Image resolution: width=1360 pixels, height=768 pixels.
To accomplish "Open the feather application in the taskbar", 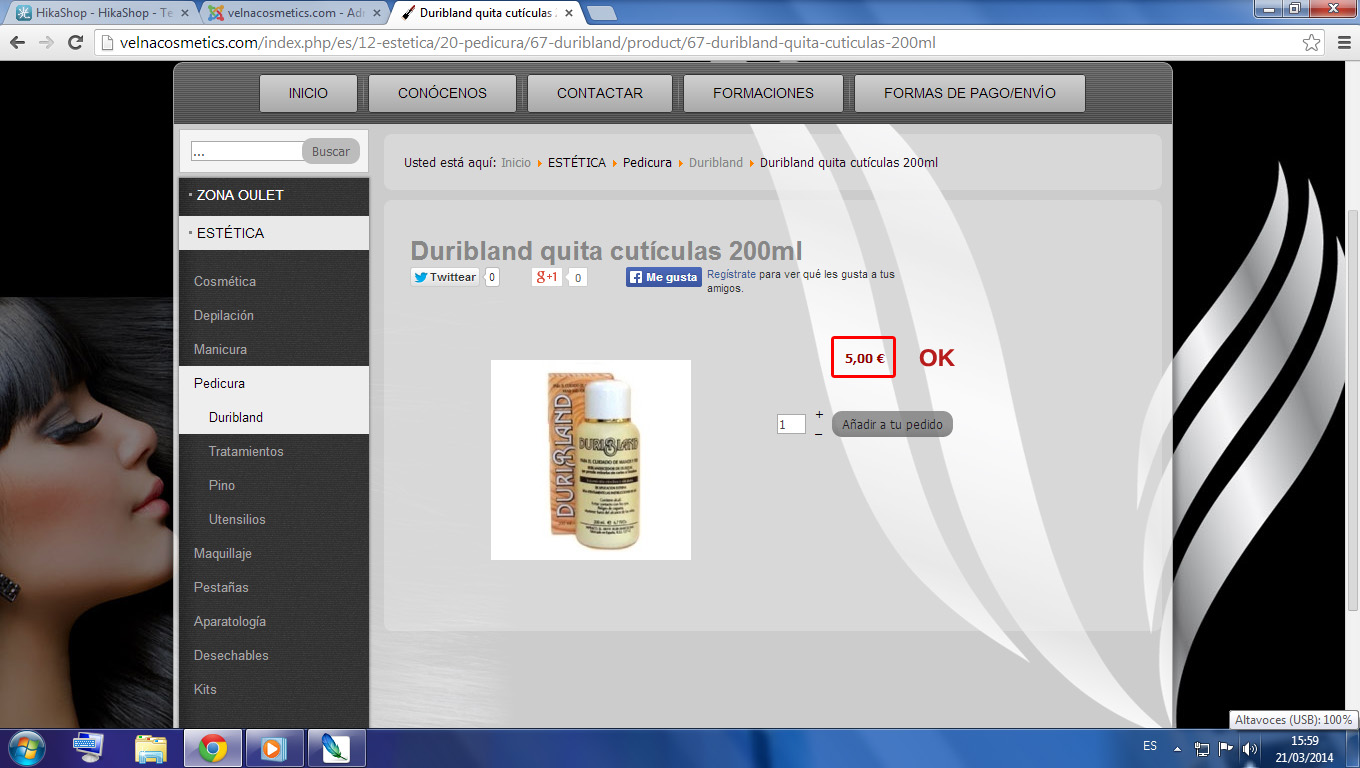I will 337,748.
